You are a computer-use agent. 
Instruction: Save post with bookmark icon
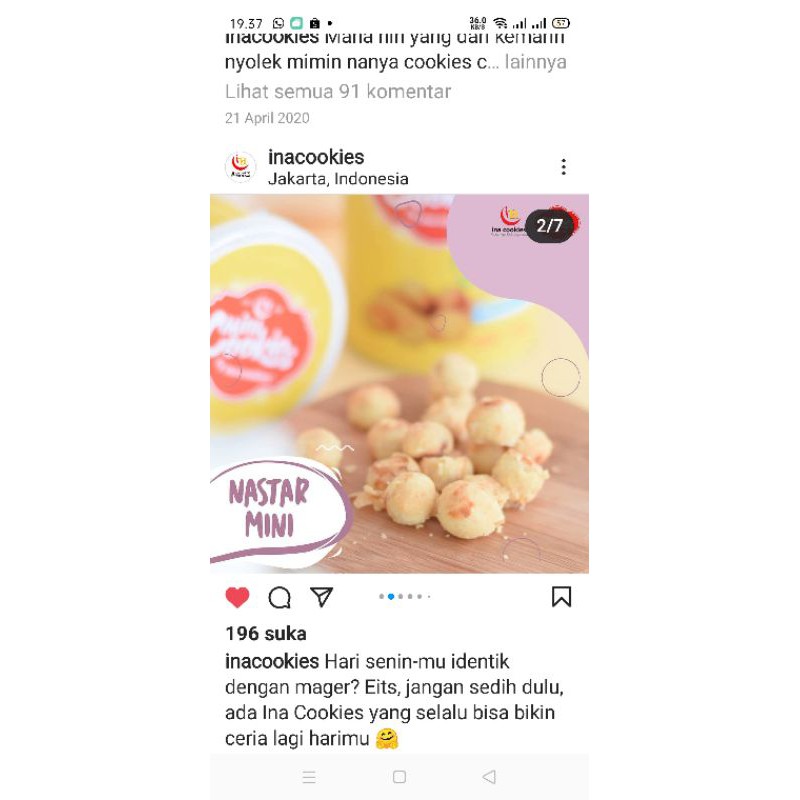(561, 596)
